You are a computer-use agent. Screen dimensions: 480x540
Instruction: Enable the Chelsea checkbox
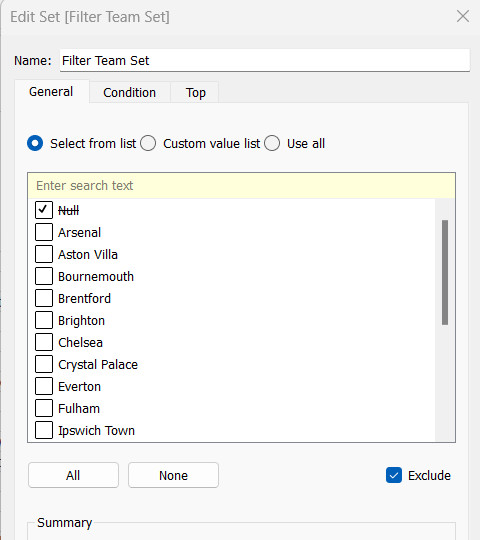(44, 342)
